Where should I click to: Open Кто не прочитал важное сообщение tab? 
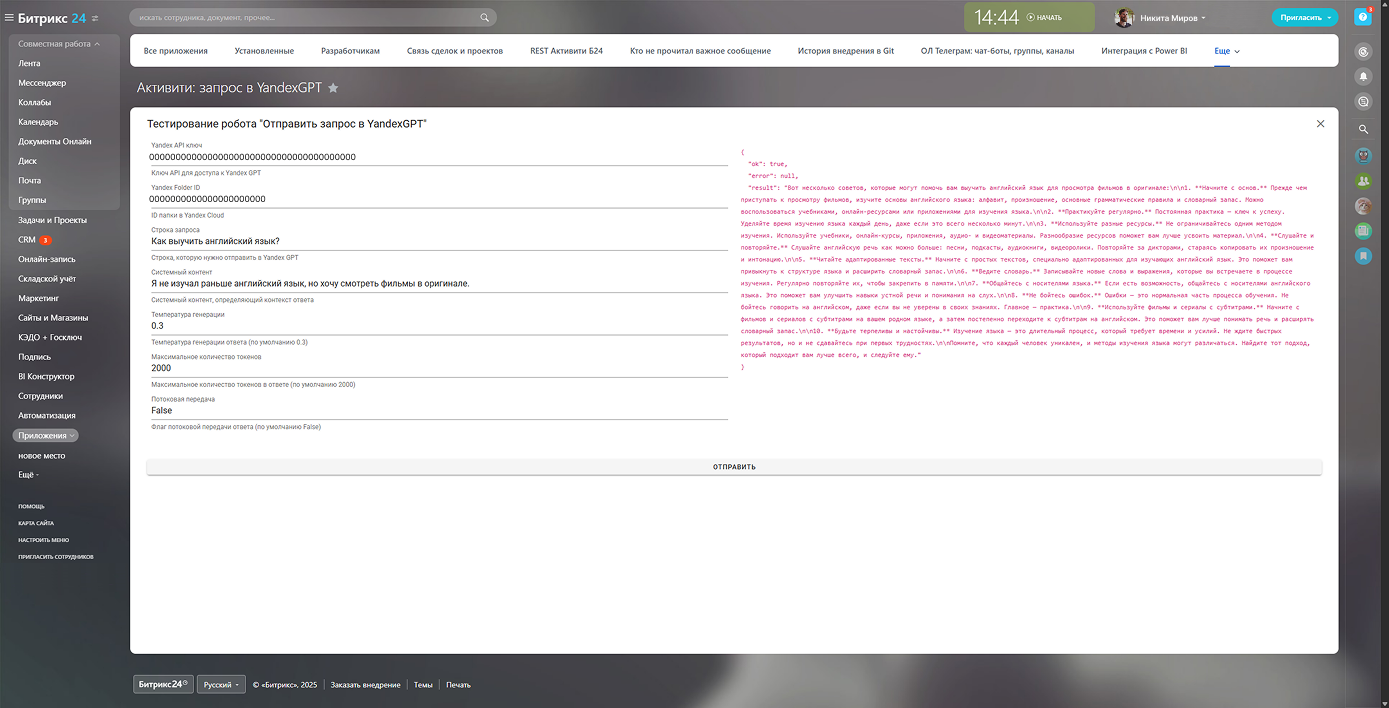click(700, 51)
